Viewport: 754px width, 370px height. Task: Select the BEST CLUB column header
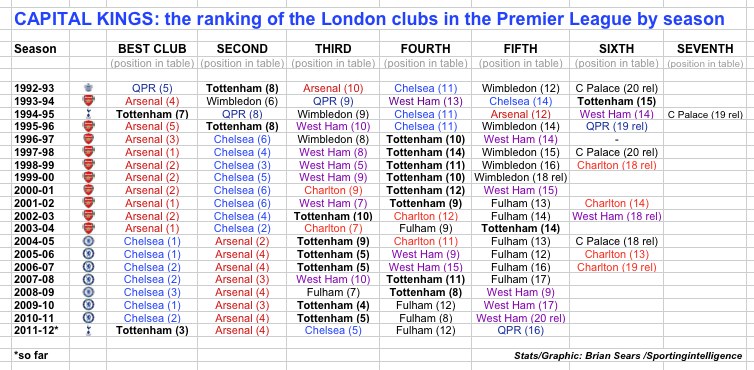[x=152, y=49]
